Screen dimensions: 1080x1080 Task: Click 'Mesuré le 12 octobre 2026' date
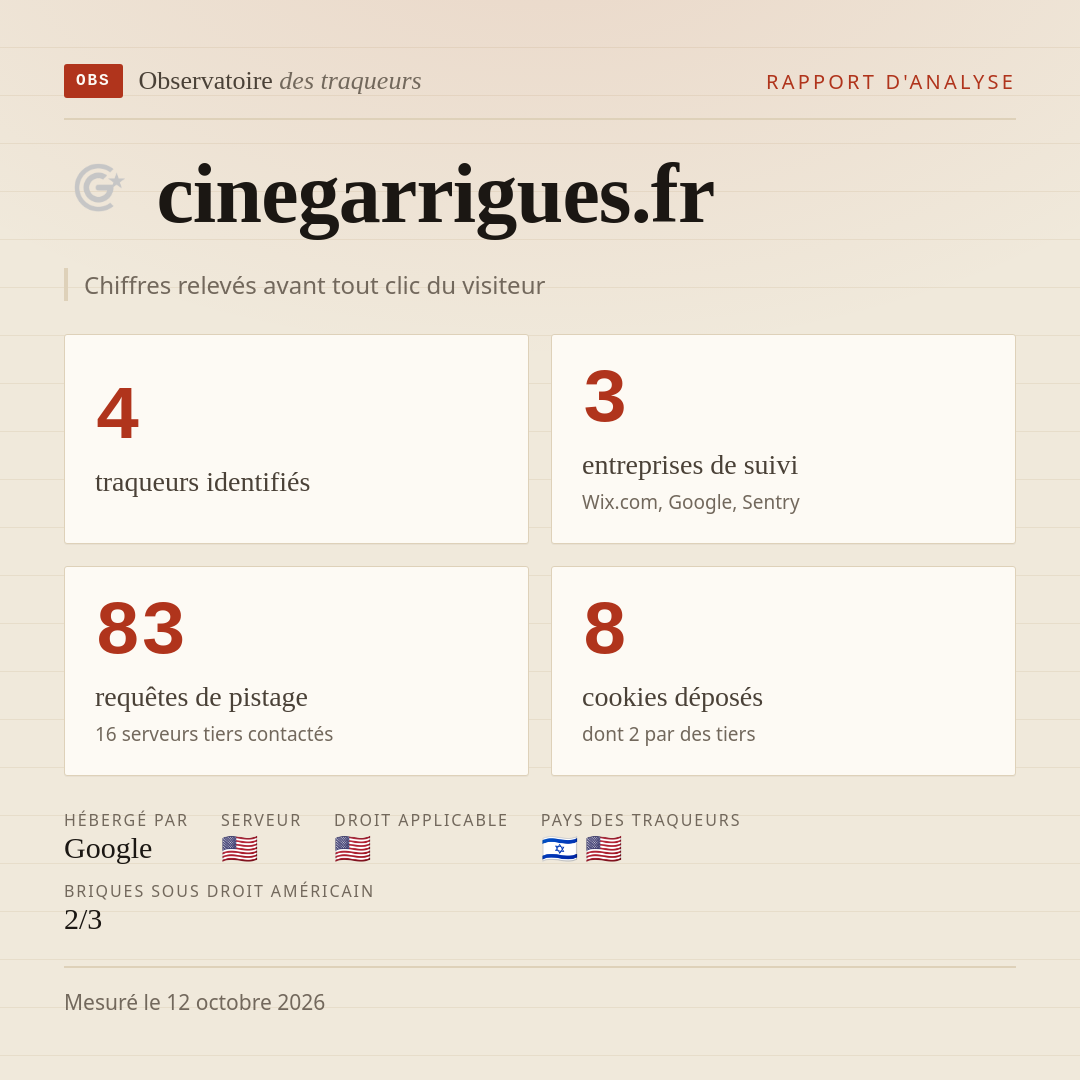click(x=194, y=1002)
